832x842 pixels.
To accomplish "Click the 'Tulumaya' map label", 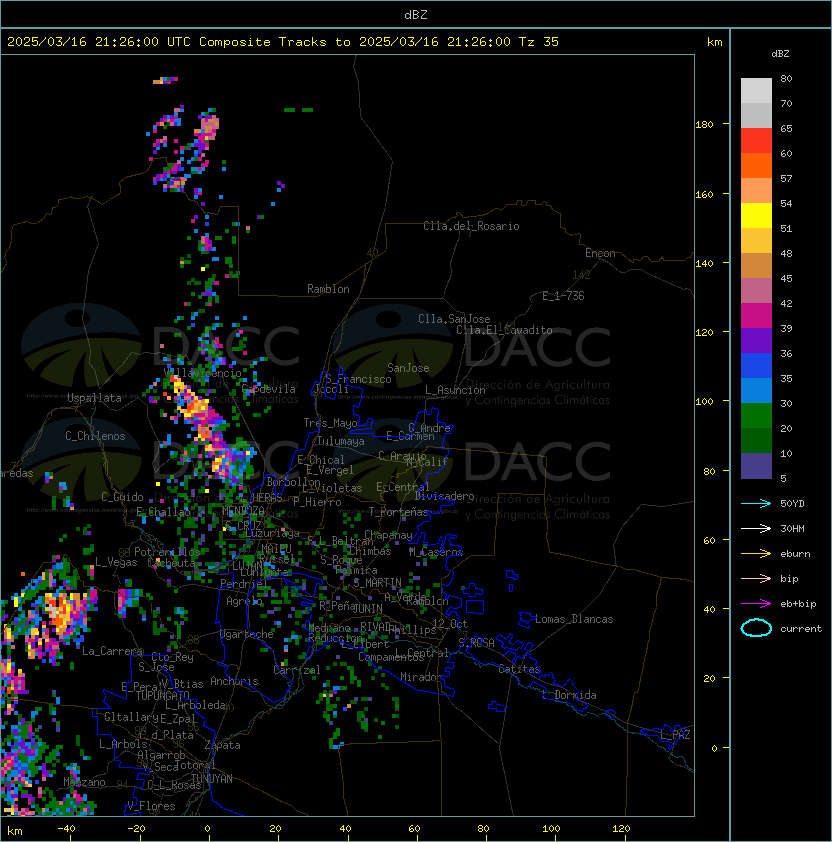I will [x=341, y=441].
